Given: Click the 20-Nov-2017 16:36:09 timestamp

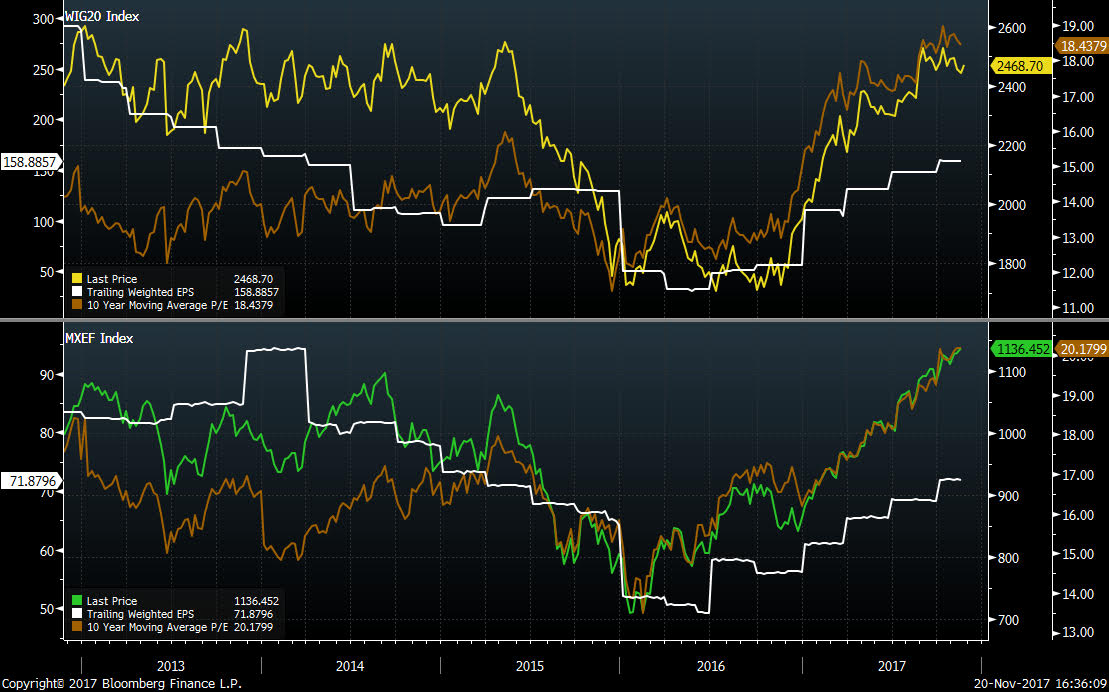Looking at the screenshot, I should tap(1040, 684).
